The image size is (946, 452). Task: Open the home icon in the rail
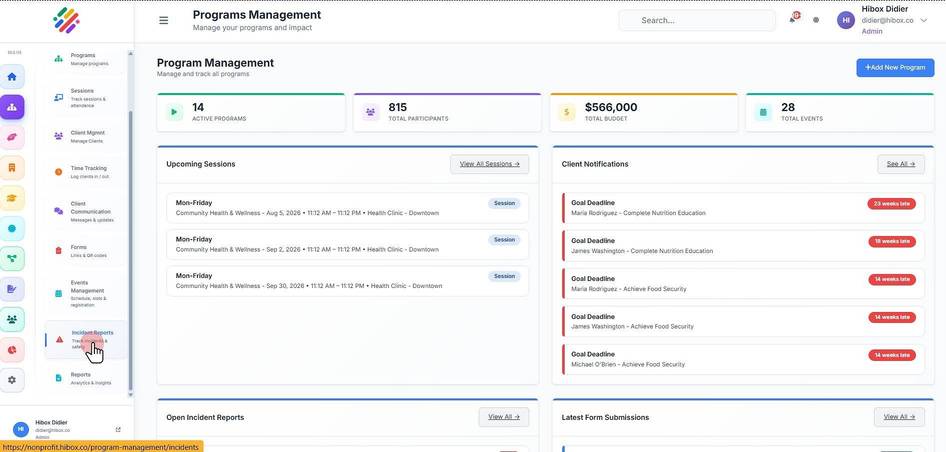pos(12,77)
